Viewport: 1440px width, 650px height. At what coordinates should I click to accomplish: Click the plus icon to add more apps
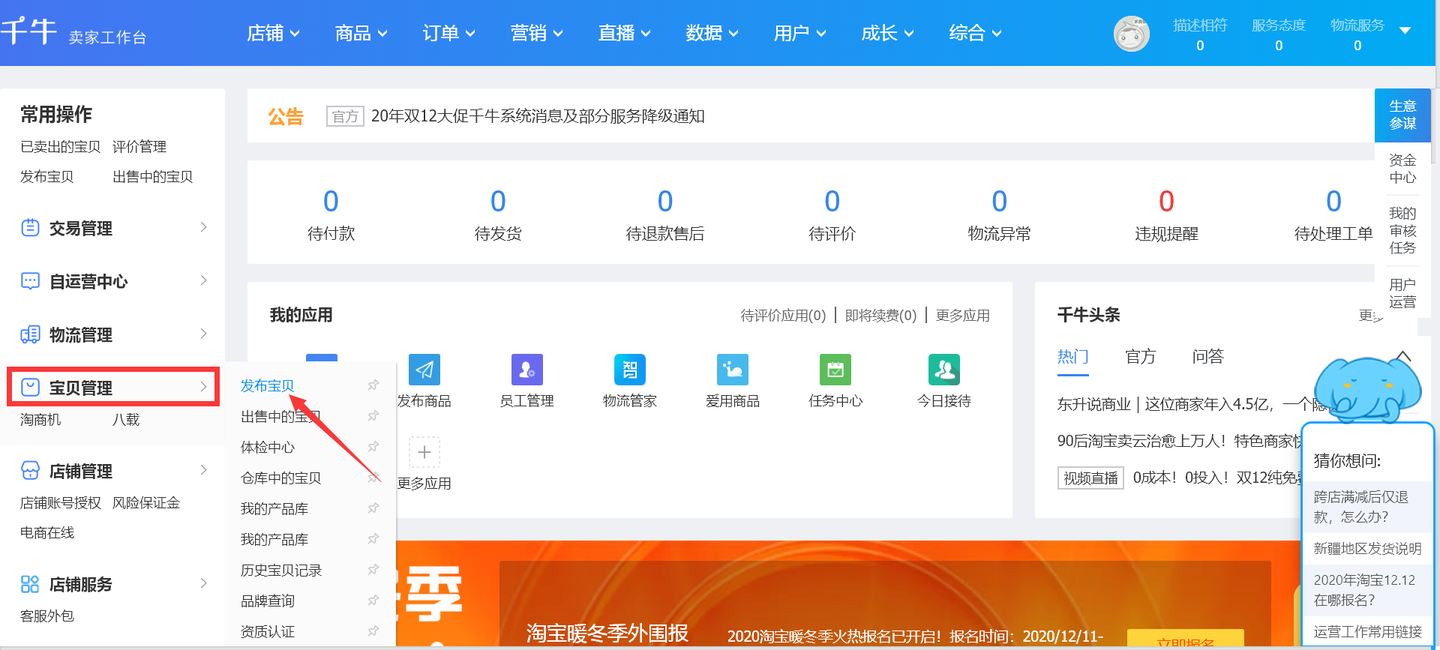[424, 453]
